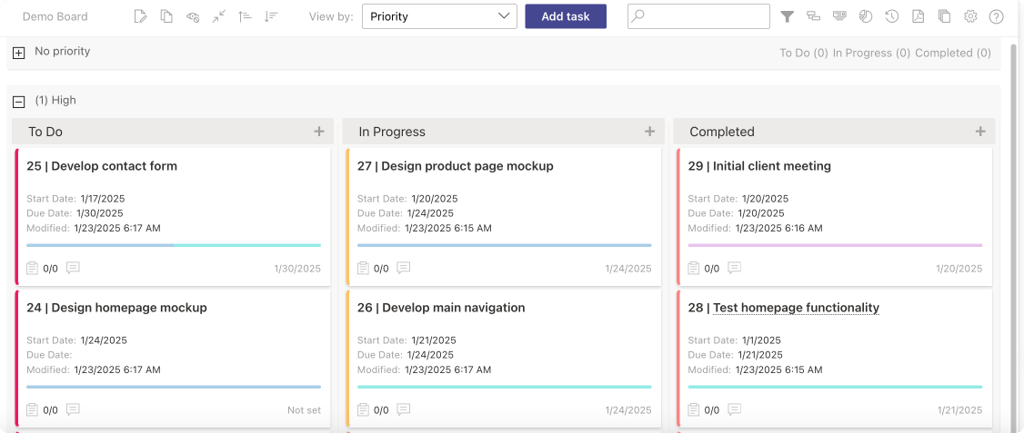
Task: Click "1/21/2025" footer date on Test homepage card
Action: (959, 410)
